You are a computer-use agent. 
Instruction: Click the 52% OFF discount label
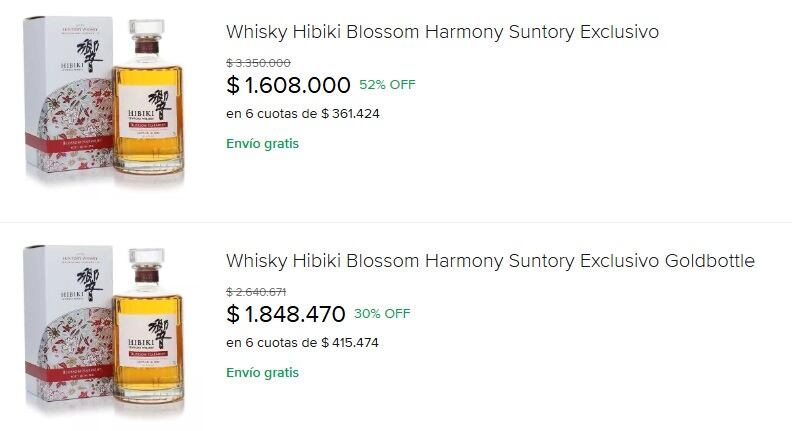[x=387, y=85]
